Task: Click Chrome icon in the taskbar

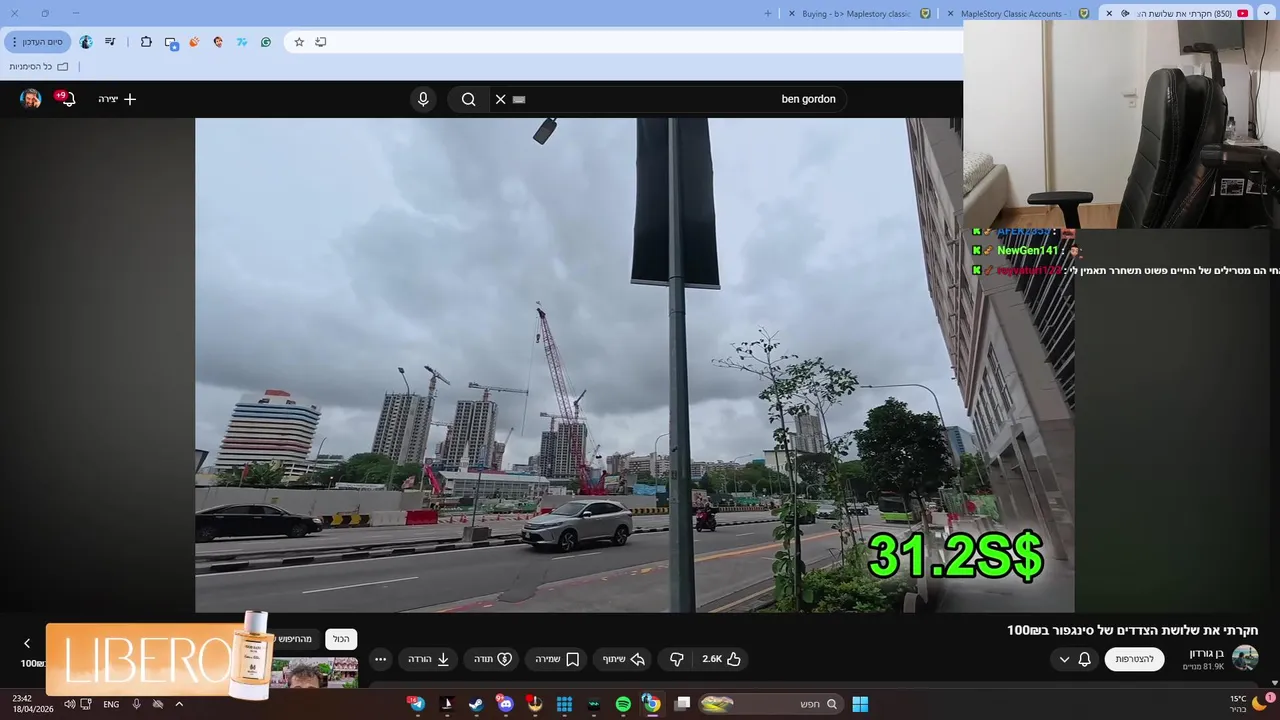Action: click(x=652, y=704)
